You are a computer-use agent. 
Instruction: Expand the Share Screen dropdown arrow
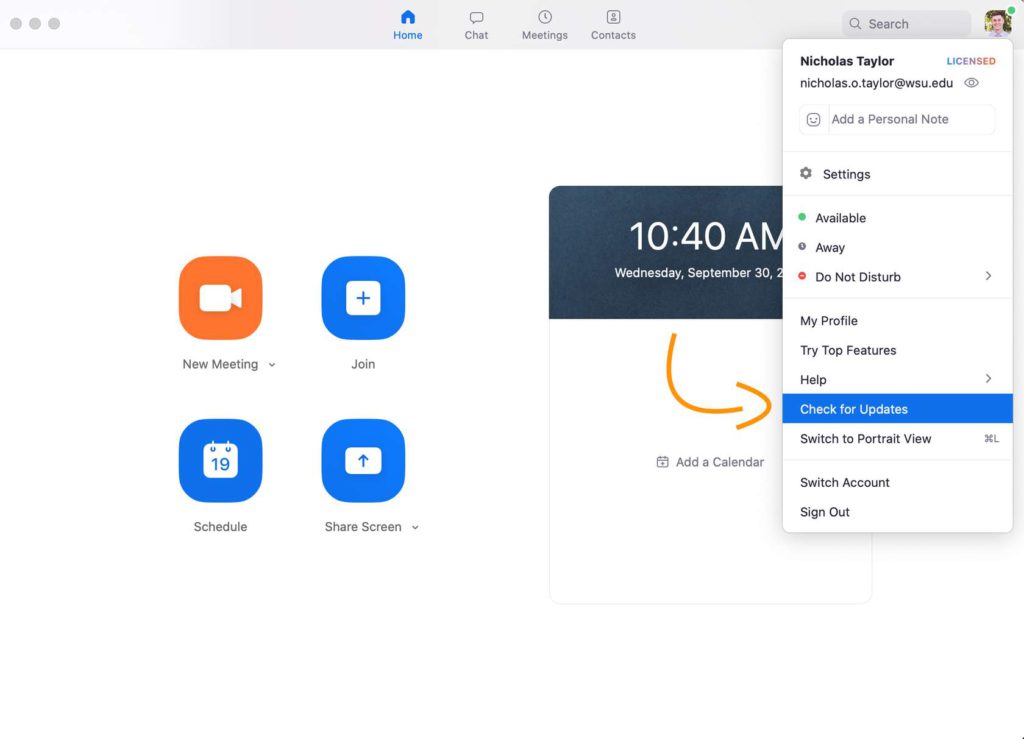tap(415, 528)
